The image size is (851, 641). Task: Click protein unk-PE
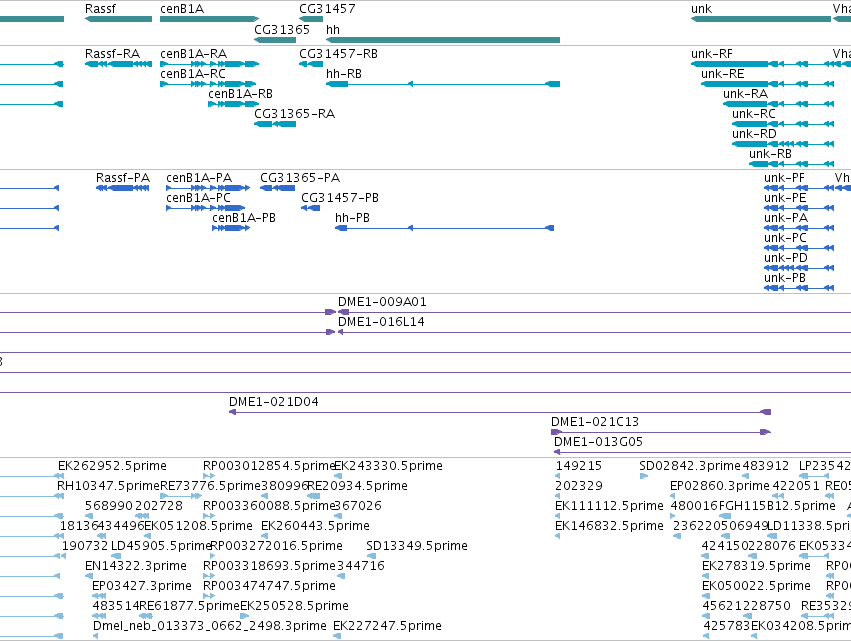(799, 208)
